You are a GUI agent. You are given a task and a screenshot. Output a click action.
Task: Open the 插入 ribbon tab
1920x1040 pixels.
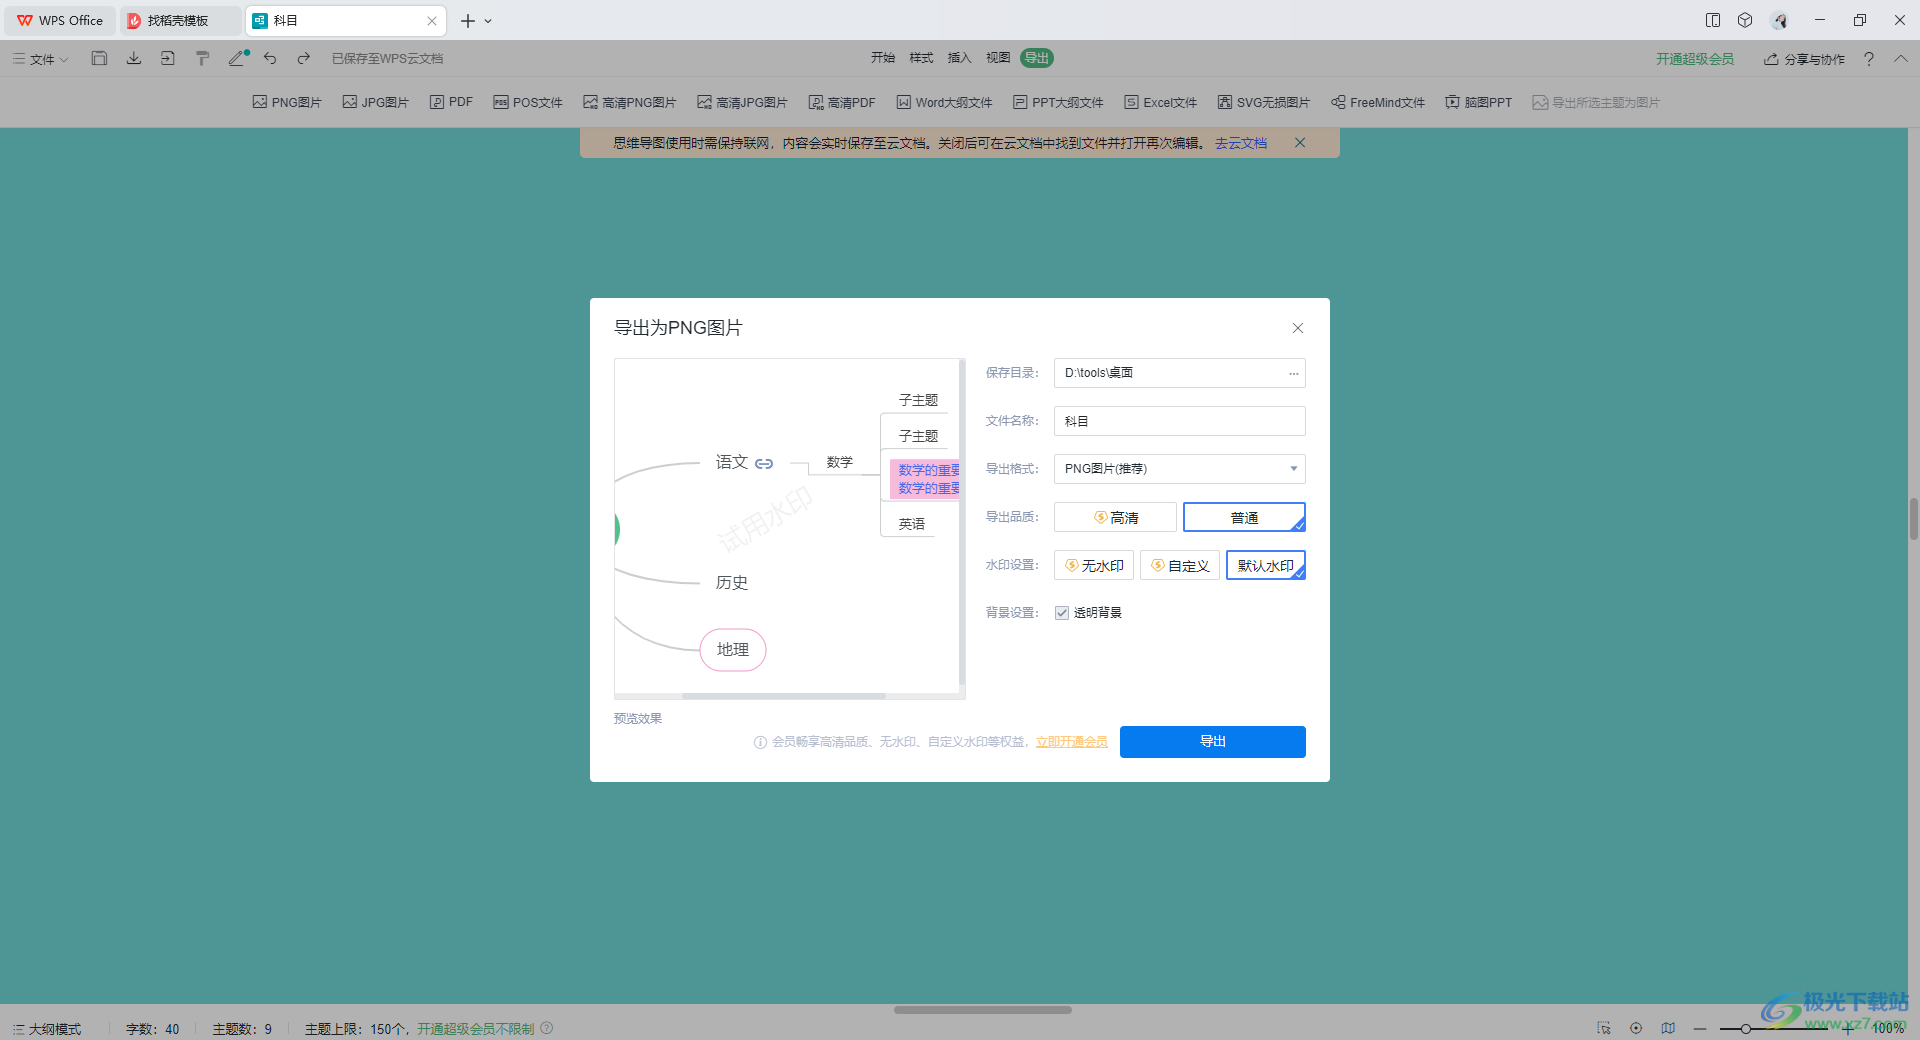pos(959,58)
